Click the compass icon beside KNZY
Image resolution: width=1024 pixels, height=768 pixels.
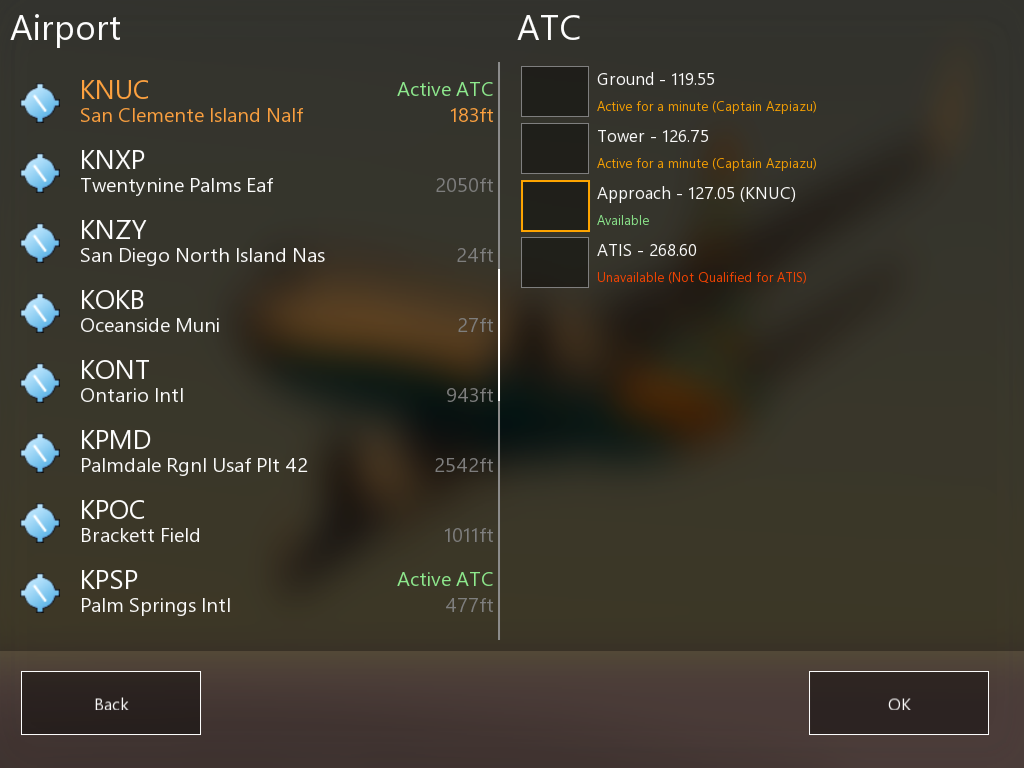coord(40,243)
